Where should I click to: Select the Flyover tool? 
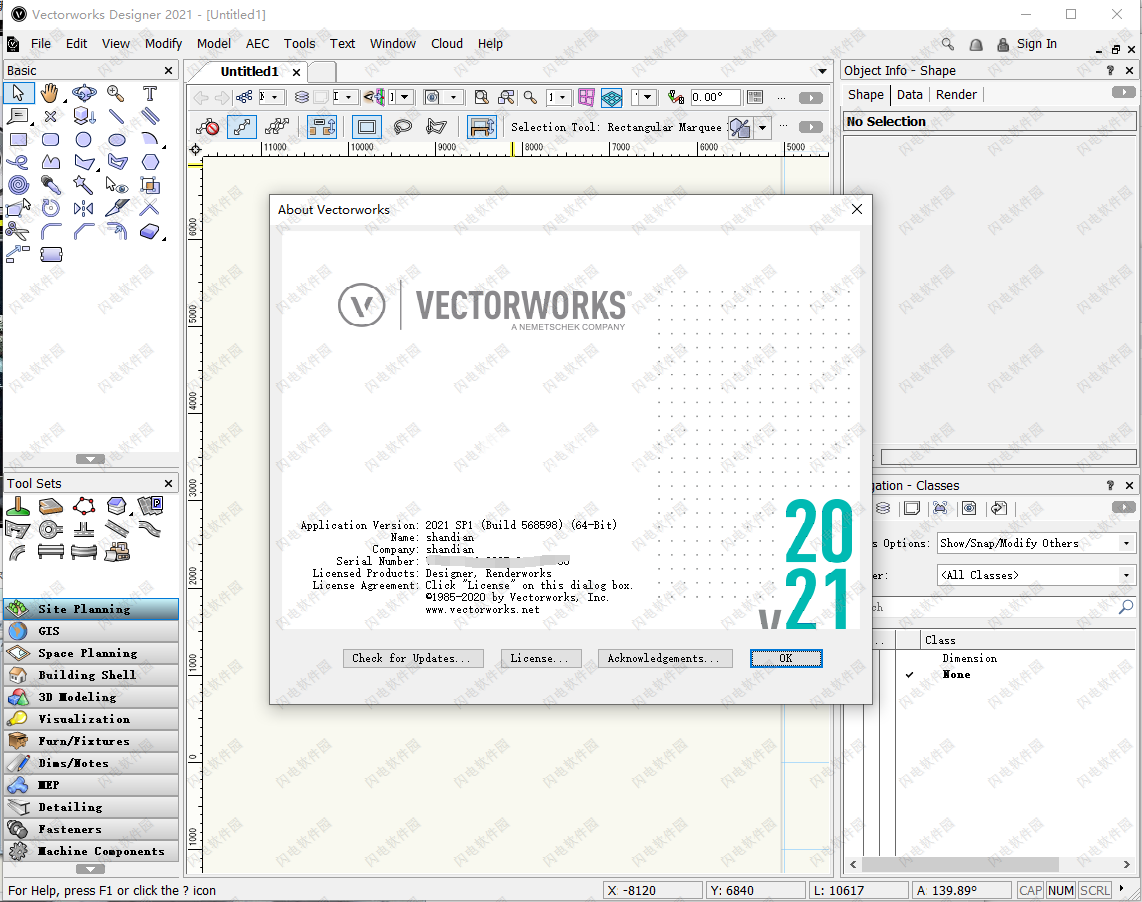pos(84,93)
